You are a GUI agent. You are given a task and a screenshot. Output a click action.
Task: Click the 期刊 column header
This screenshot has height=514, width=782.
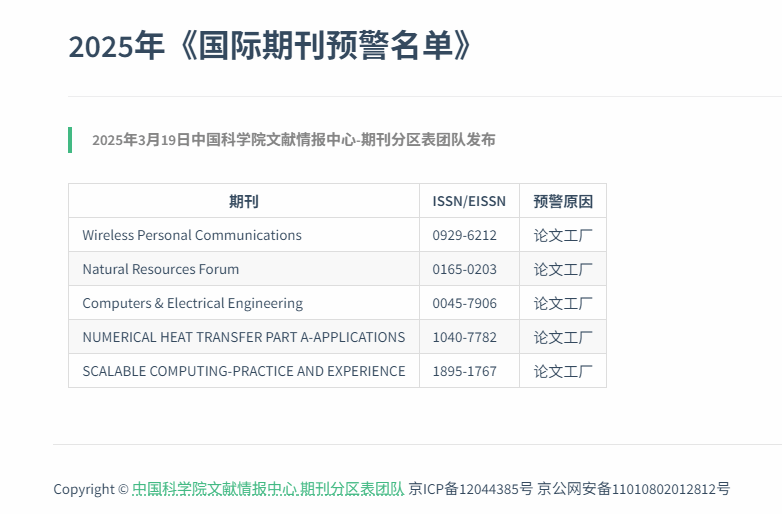(243, 201)
